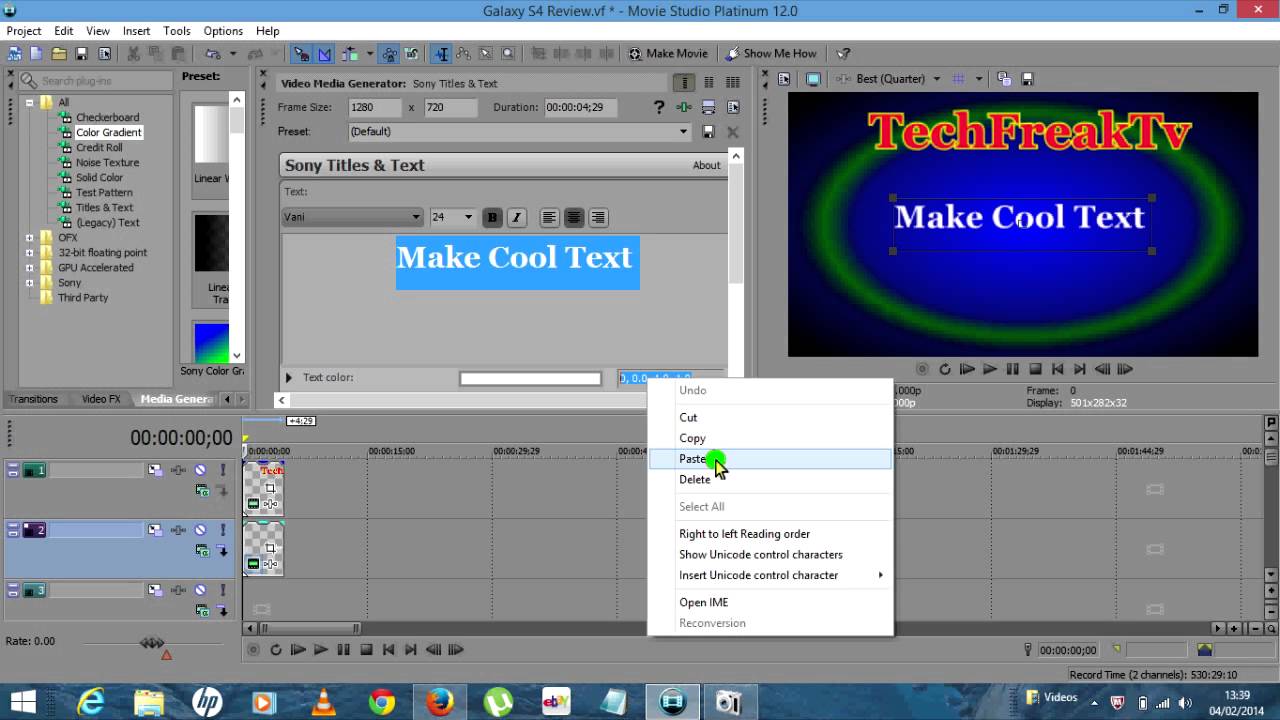Click the What's This help icon
This screenshot has height=720, width=1280.
pos(843,53)
